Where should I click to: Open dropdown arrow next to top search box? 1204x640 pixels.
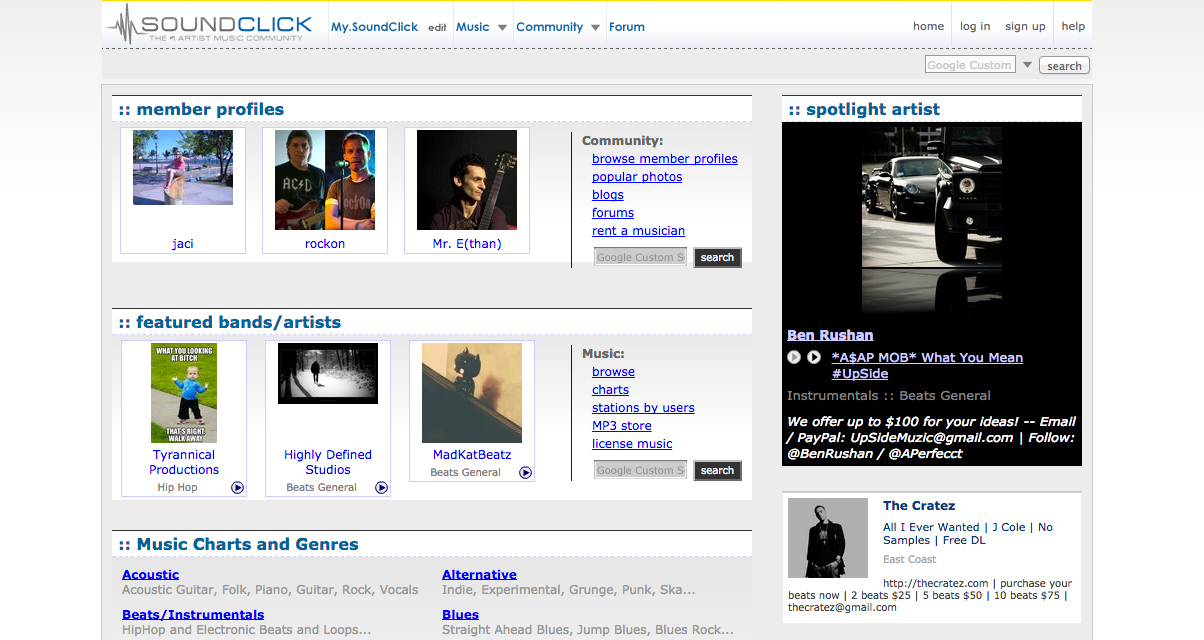[1027, 65]
